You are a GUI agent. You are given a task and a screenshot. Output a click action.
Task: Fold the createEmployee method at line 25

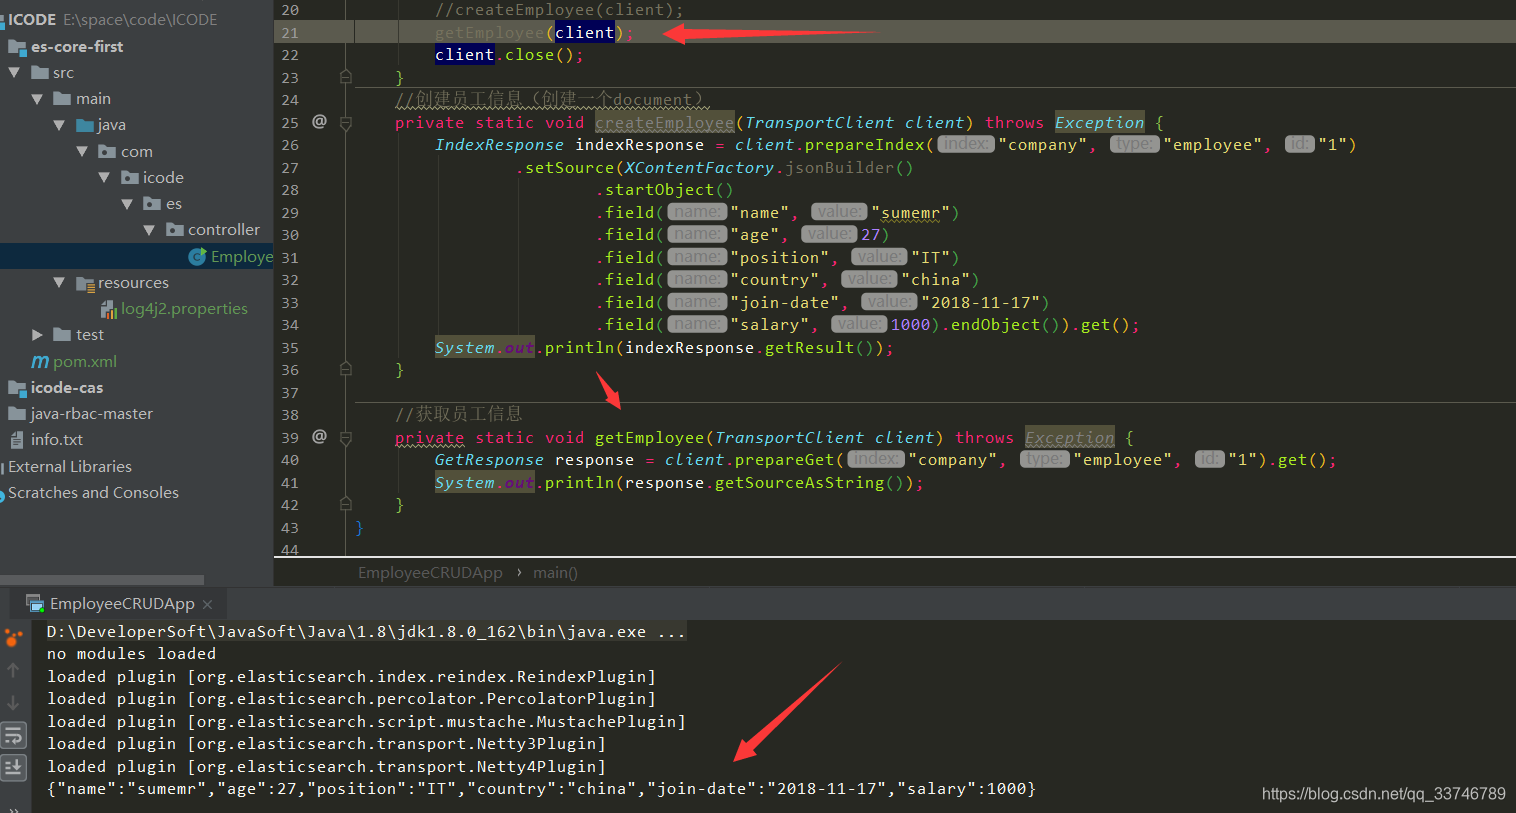pyautogui.click(x=345, y=123)
